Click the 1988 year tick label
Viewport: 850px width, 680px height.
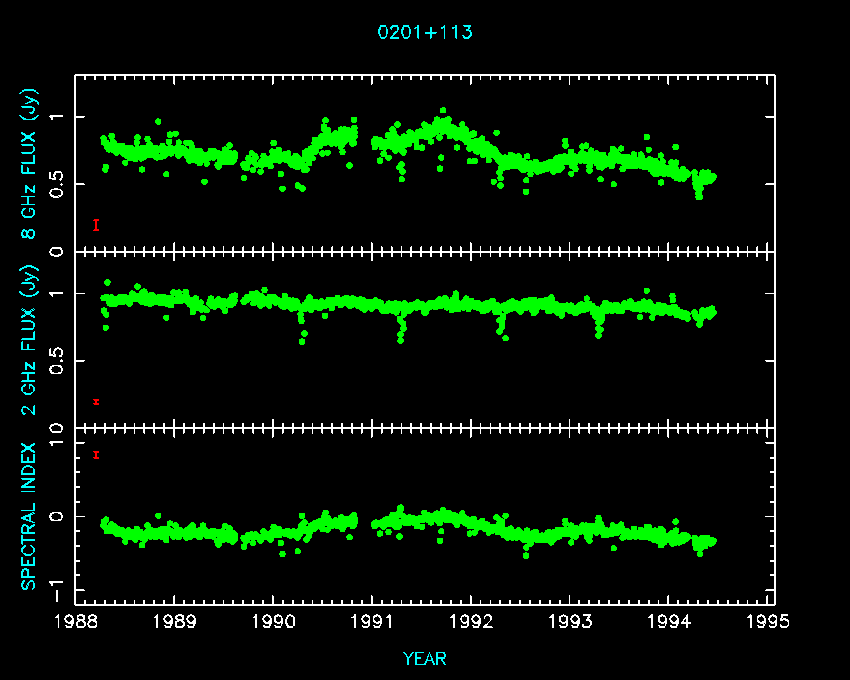coord(76,622)
